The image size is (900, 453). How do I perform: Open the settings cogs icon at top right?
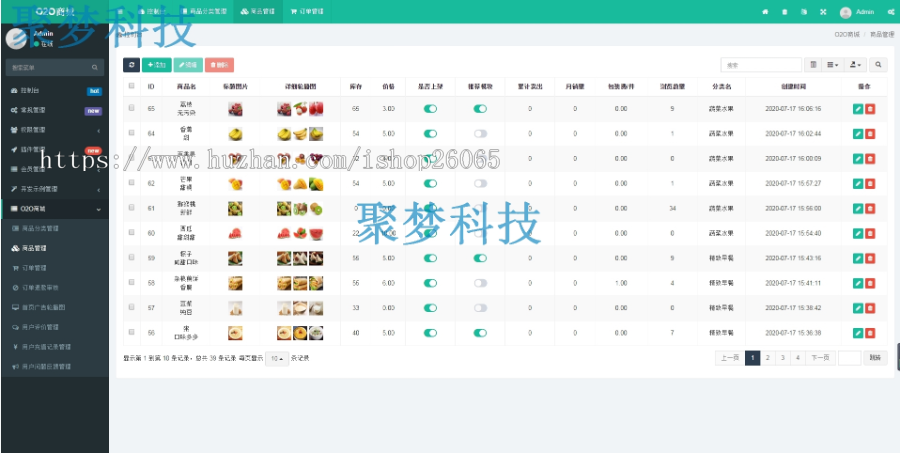(891, 11)
